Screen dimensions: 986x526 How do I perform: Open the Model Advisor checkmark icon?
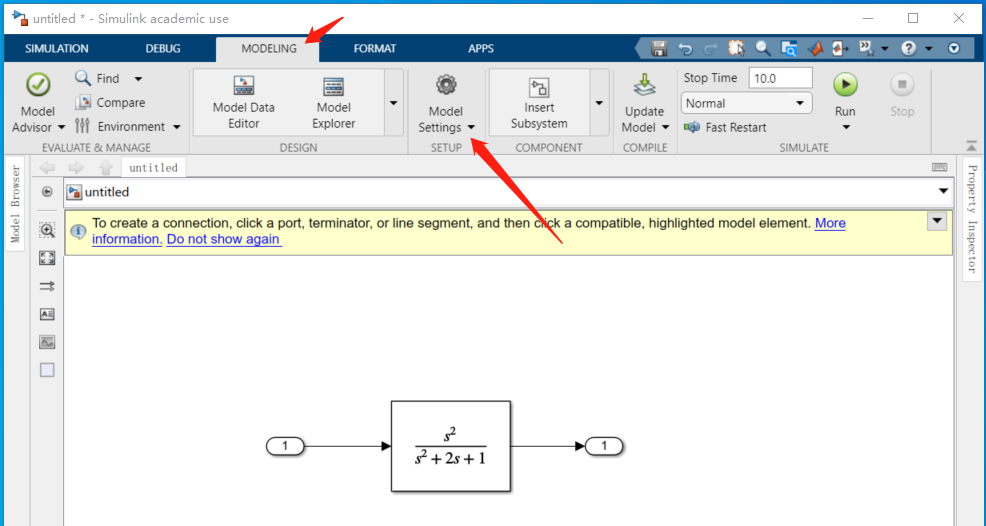click(38, 84)
